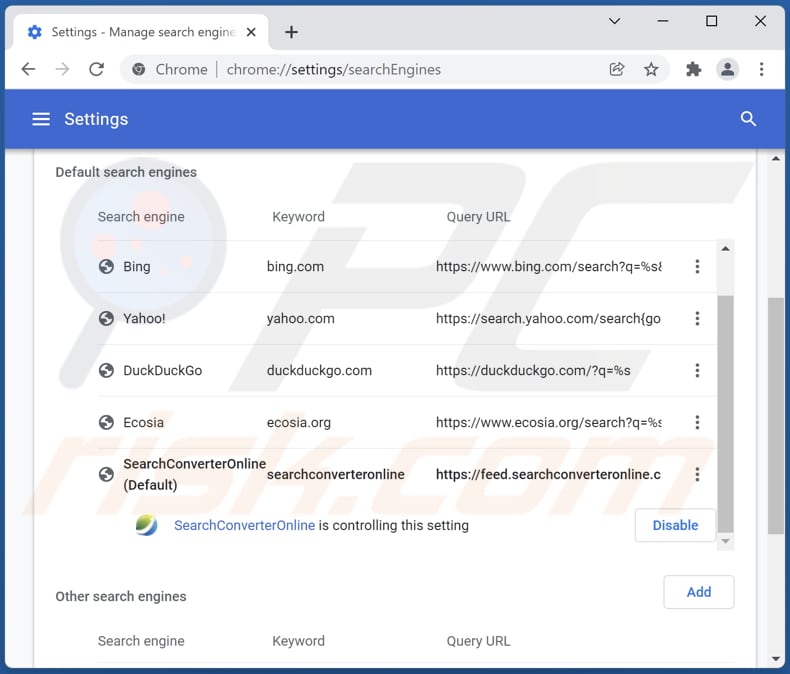The image size is (790, 674).
Task: Open the Extensions puzzle icon
Action: coord(694,69)
